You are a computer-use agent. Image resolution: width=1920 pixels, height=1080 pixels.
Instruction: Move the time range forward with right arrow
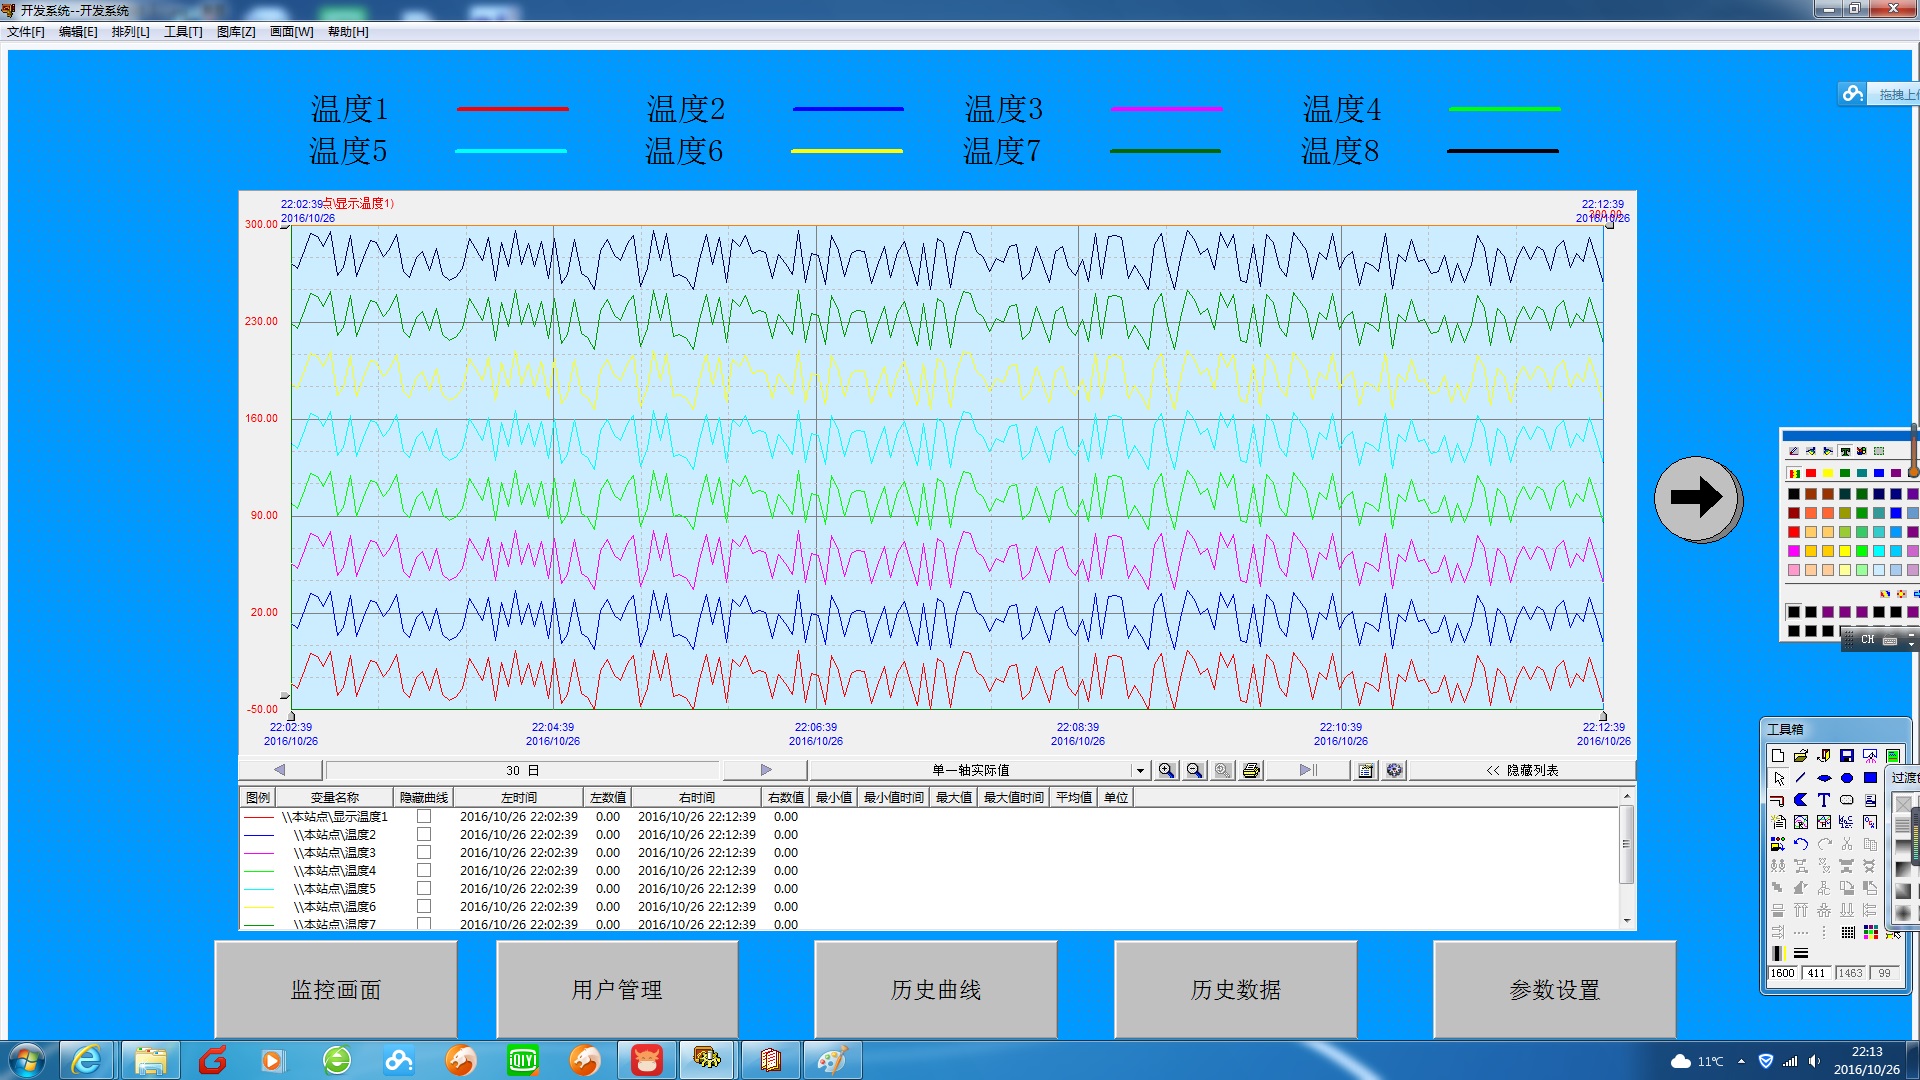[766, 770]
